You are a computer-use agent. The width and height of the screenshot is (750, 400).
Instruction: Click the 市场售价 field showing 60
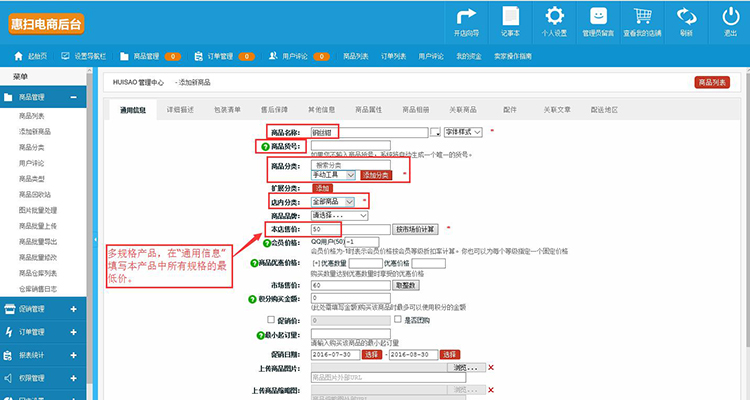click(x=351, y=285)
